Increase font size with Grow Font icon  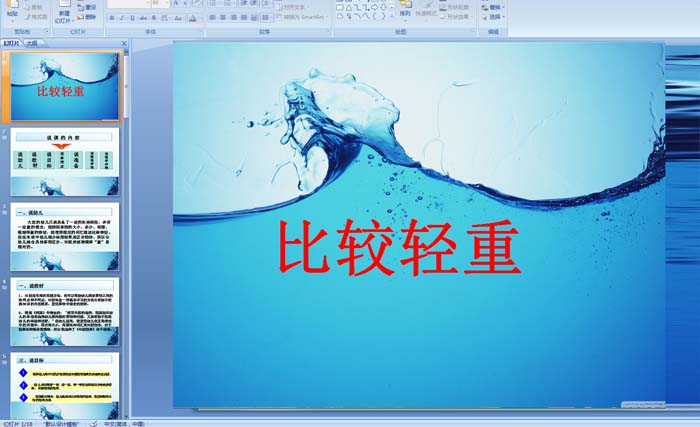(176, 3)
